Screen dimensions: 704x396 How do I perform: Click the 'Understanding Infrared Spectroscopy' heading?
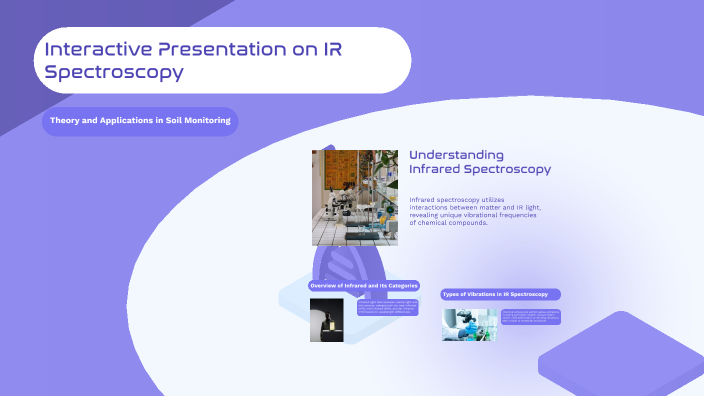click(x=480, y=162)
